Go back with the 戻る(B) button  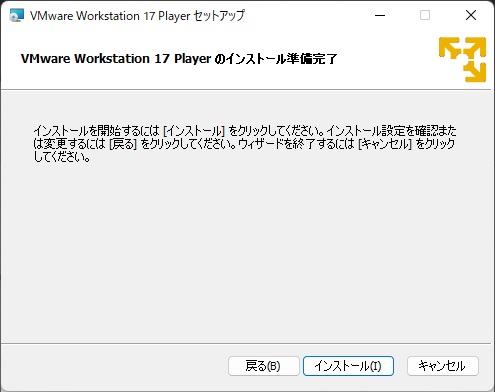(x=264, y=366)
